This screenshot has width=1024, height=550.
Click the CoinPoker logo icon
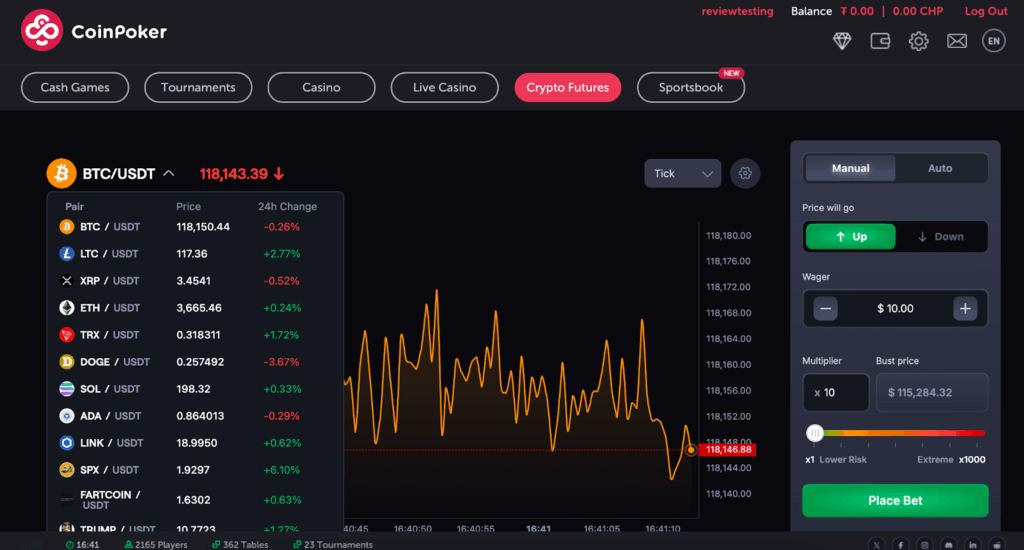[x=42, y=31]
